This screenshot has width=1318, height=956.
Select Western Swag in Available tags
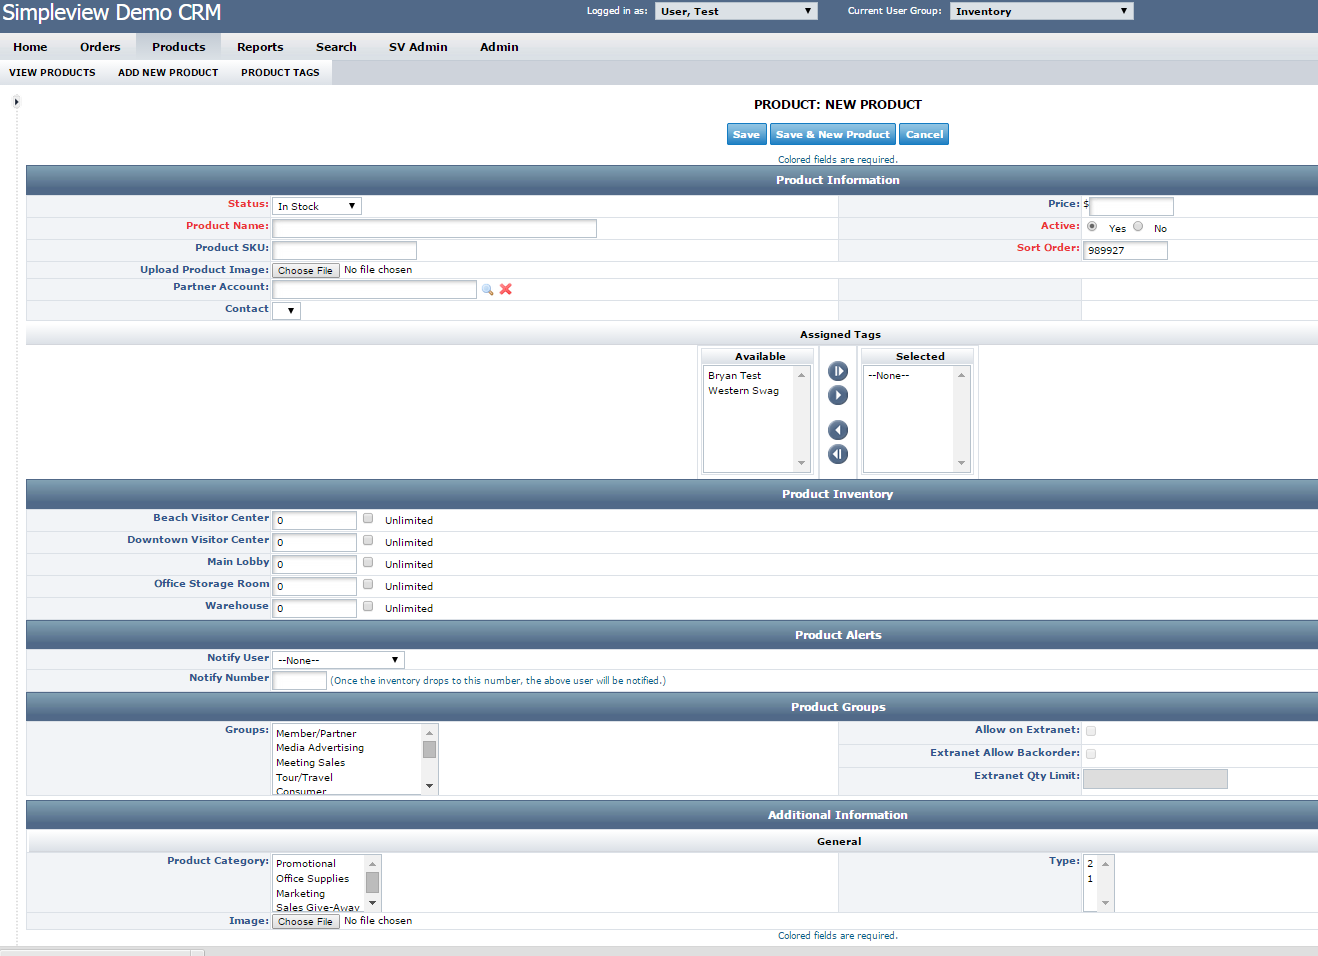click(743, 391)
